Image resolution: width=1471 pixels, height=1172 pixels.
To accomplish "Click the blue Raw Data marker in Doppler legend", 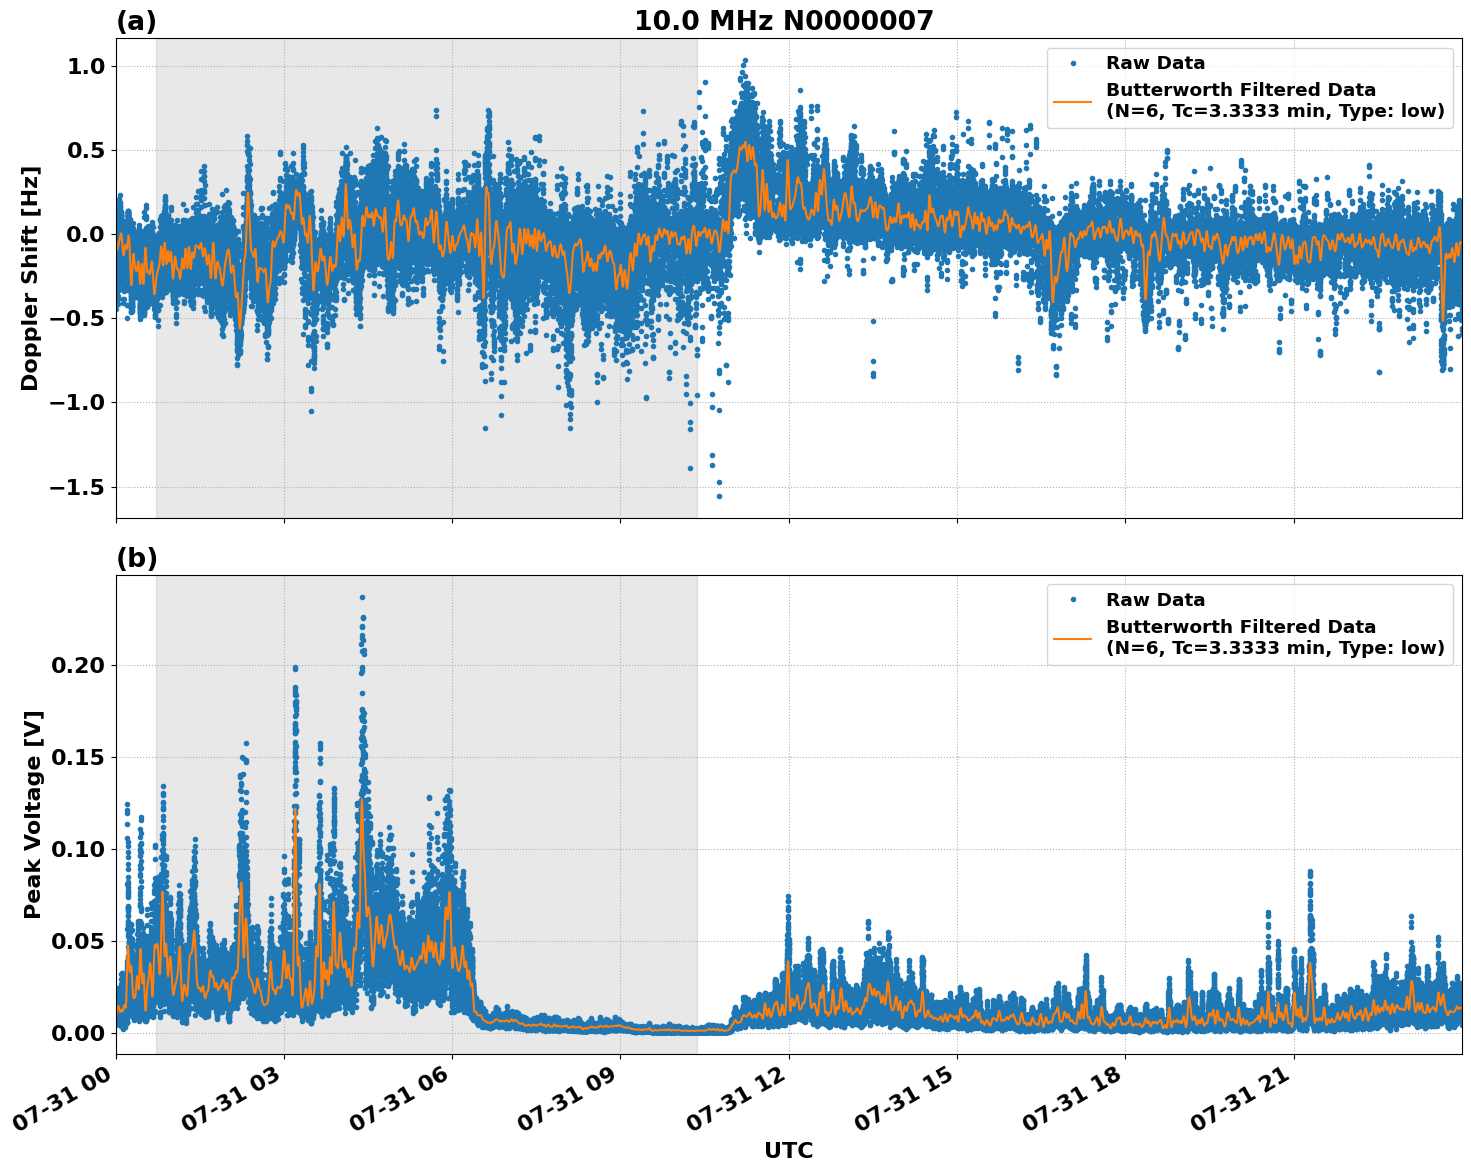I will [1073, 64].
